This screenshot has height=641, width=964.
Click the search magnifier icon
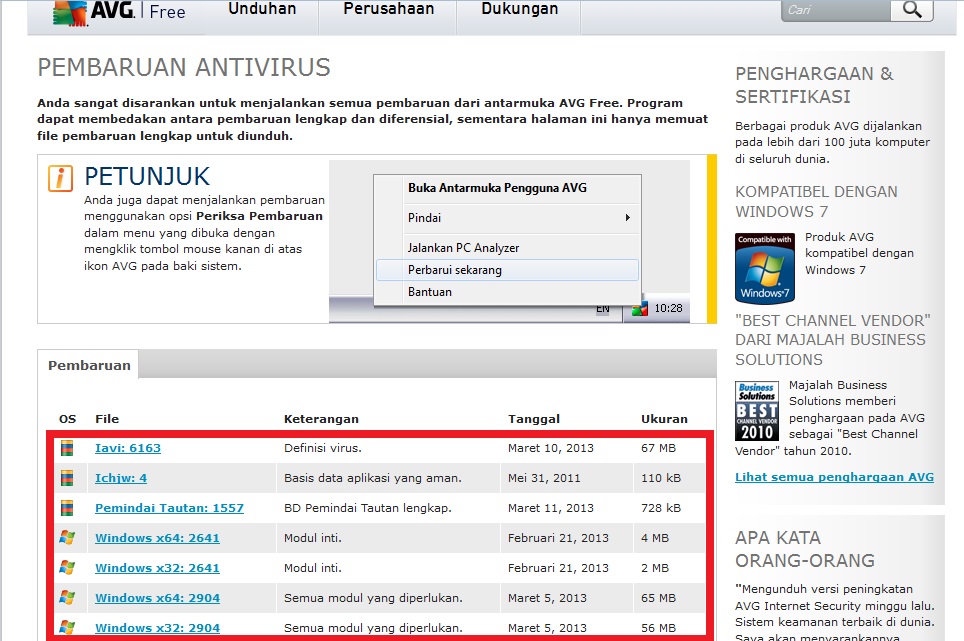(912, 10)
